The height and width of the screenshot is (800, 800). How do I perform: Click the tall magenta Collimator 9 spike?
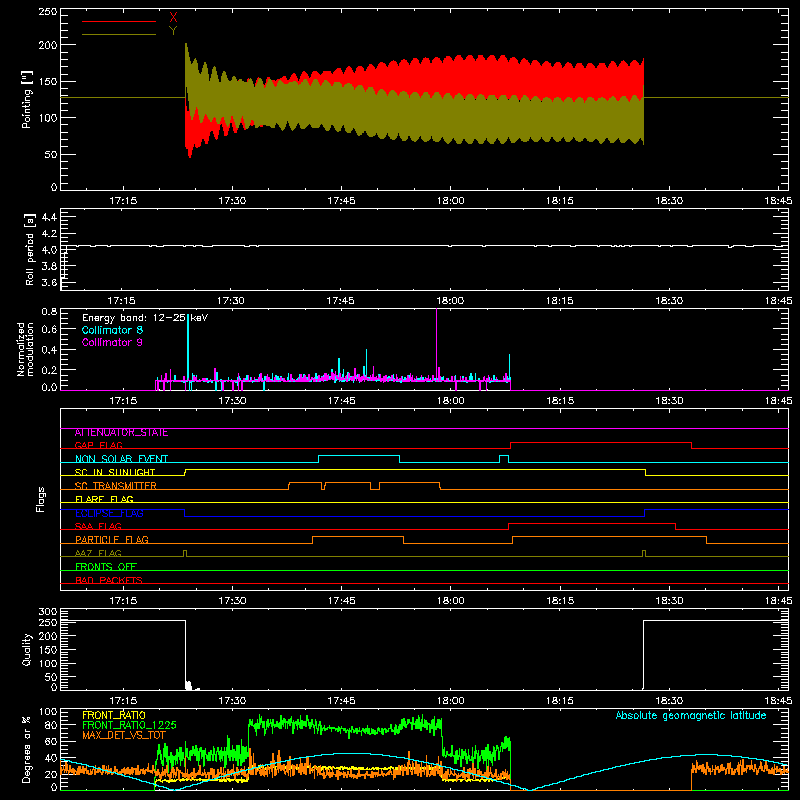(x=436, y=343)
